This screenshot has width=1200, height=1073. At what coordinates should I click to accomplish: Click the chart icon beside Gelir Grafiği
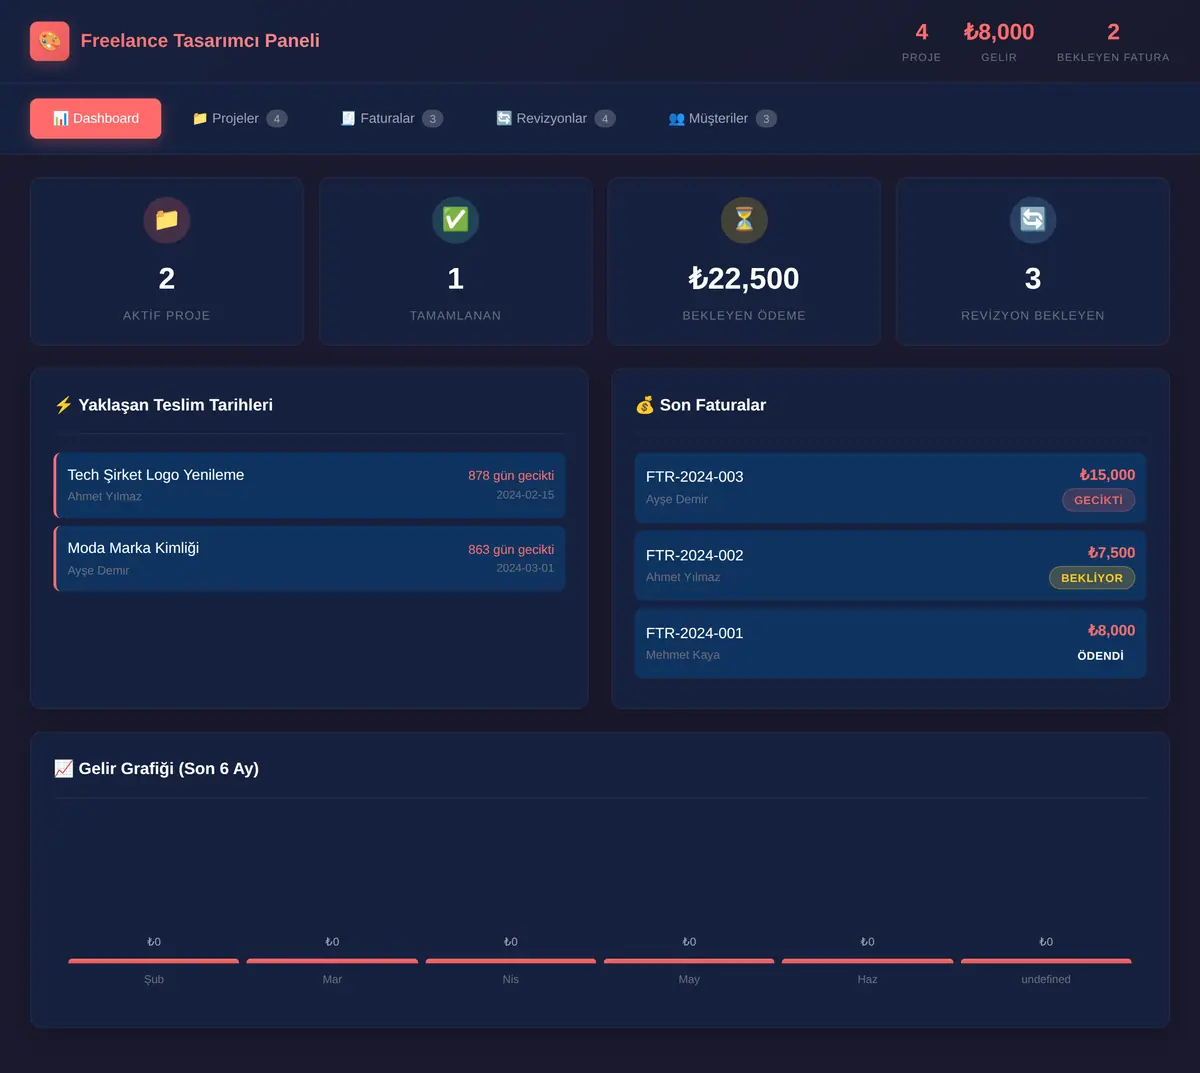[x=64, y=769]
